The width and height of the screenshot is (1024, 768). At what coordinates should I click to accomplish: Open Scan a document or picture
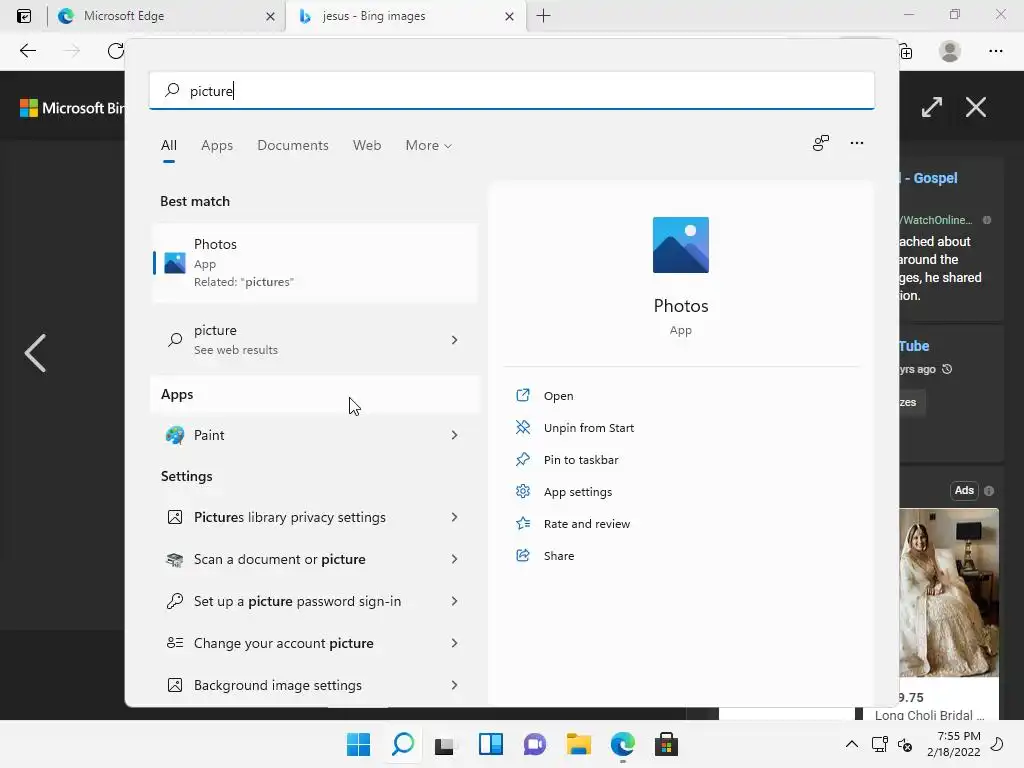315,559
